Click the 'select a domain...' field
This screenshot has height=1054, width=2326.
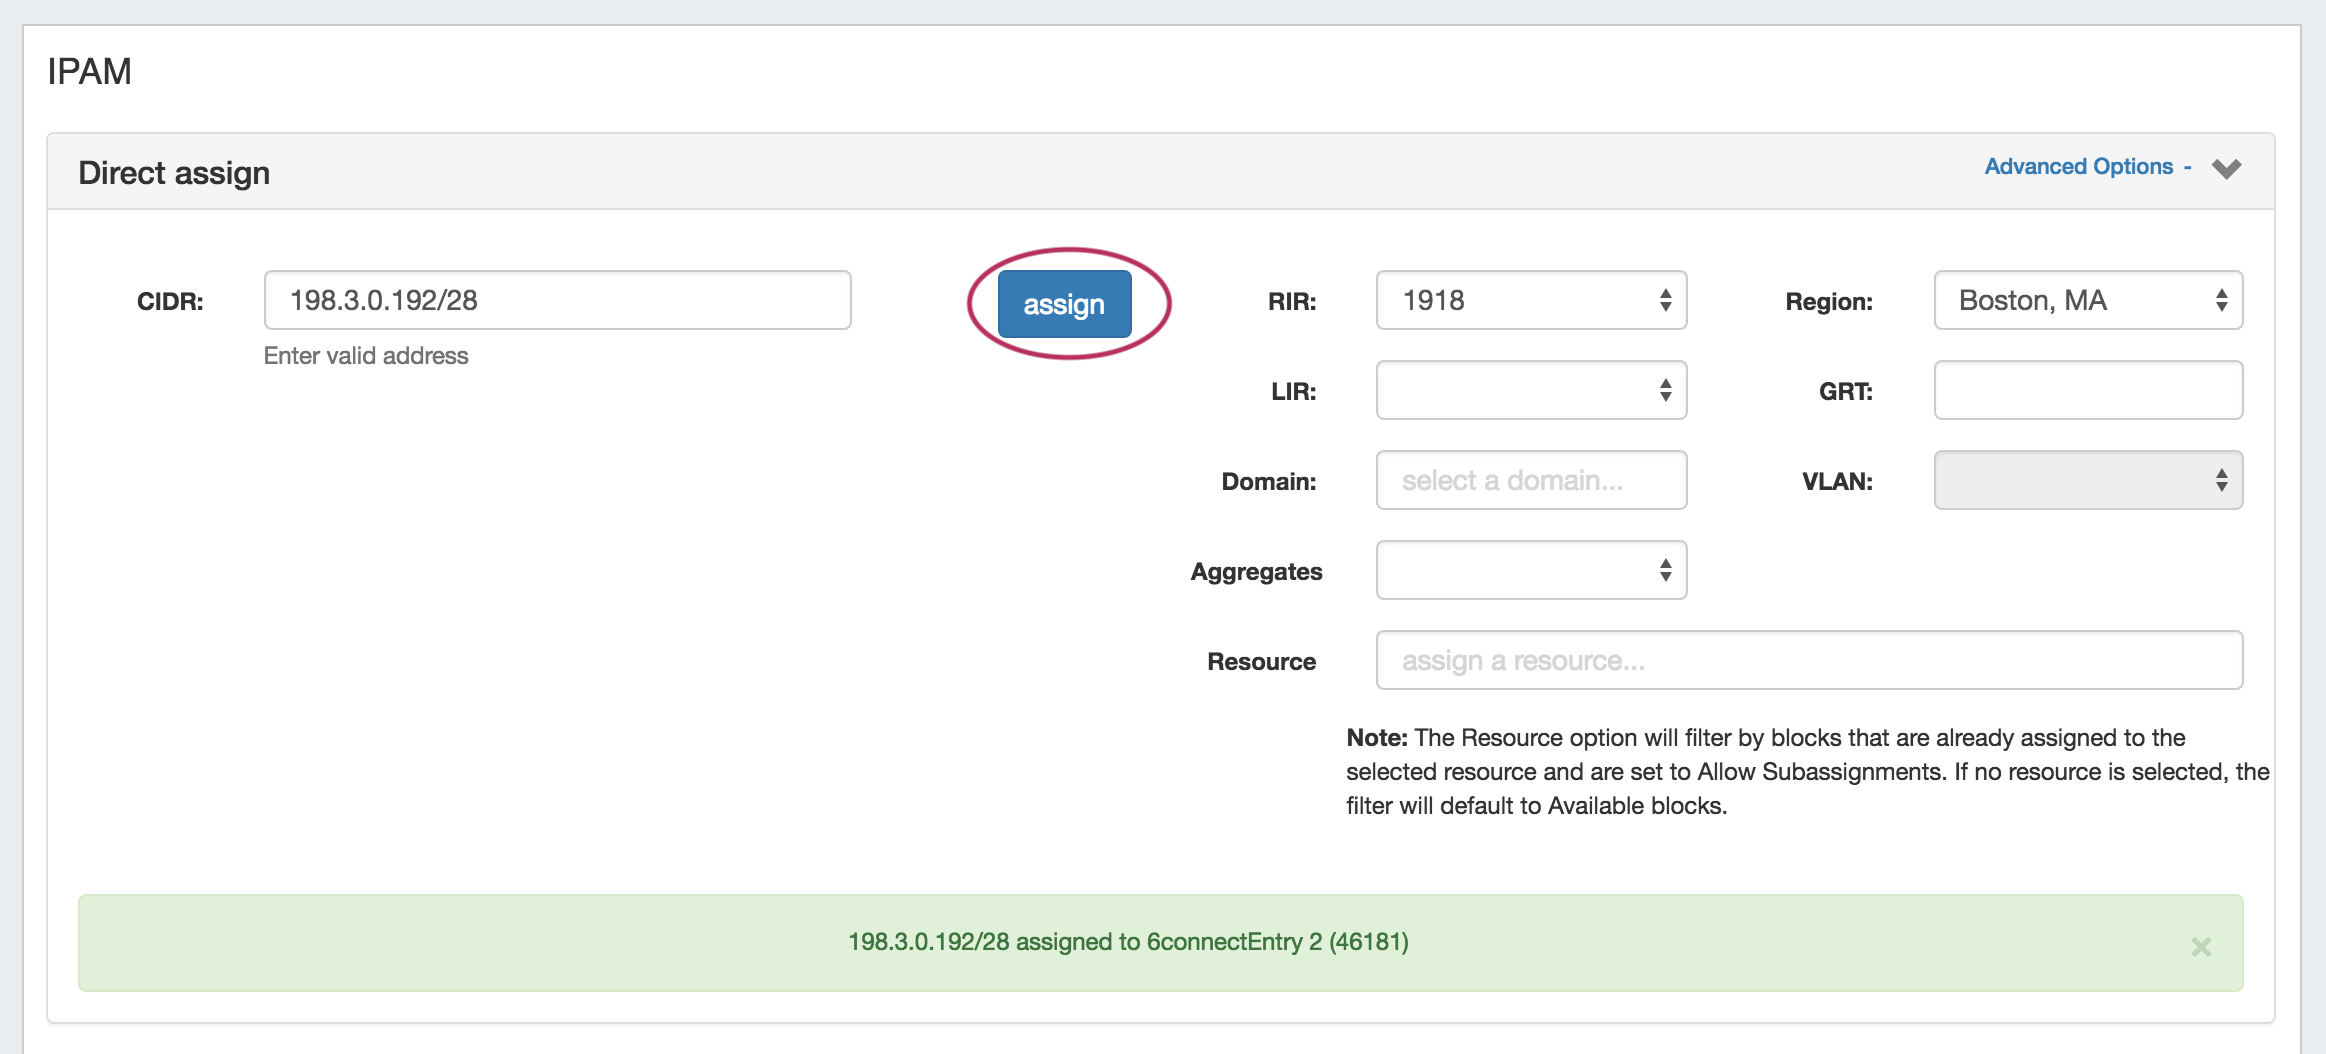[1531, 480]
